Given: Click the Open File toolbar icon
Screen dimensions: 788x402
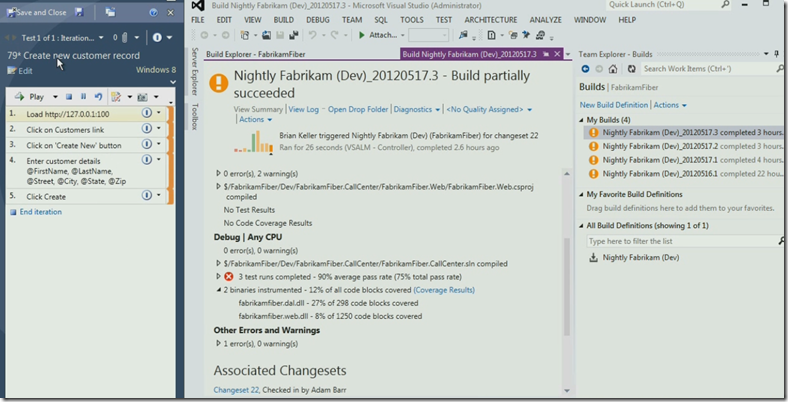Looking at the screenshot, I should point(266,35).
